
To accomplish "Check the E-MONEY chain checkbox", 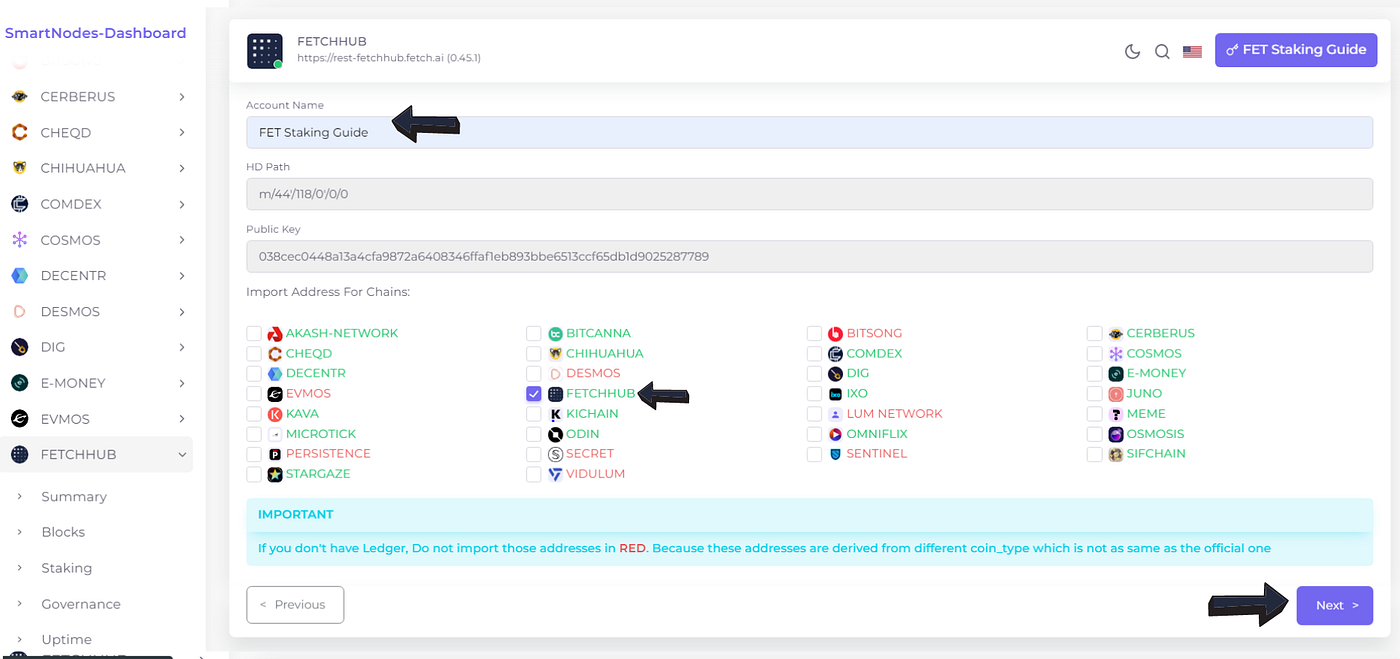I will [1094, 374].
